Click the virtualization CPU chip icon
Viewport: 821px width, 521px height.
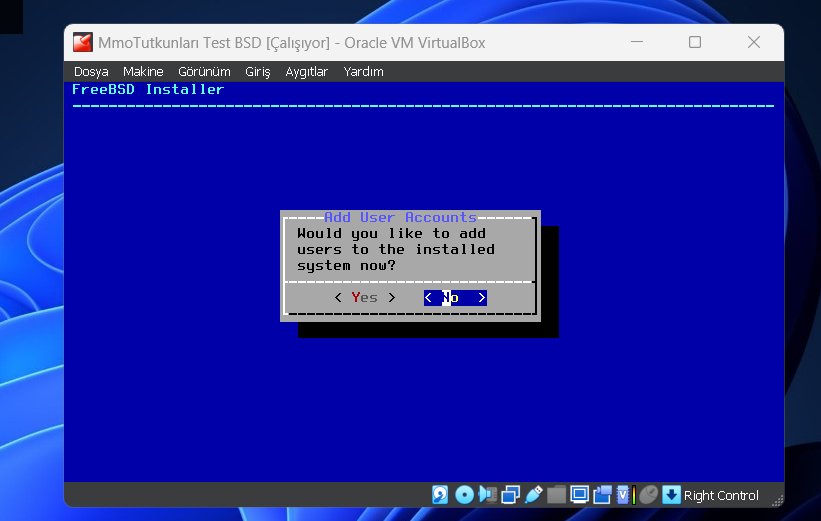[x=625, y=494]
